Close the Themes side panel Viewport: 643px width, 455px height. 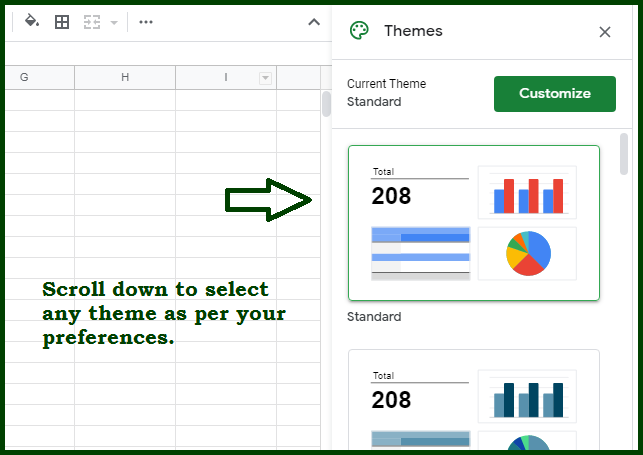point(605,32)
